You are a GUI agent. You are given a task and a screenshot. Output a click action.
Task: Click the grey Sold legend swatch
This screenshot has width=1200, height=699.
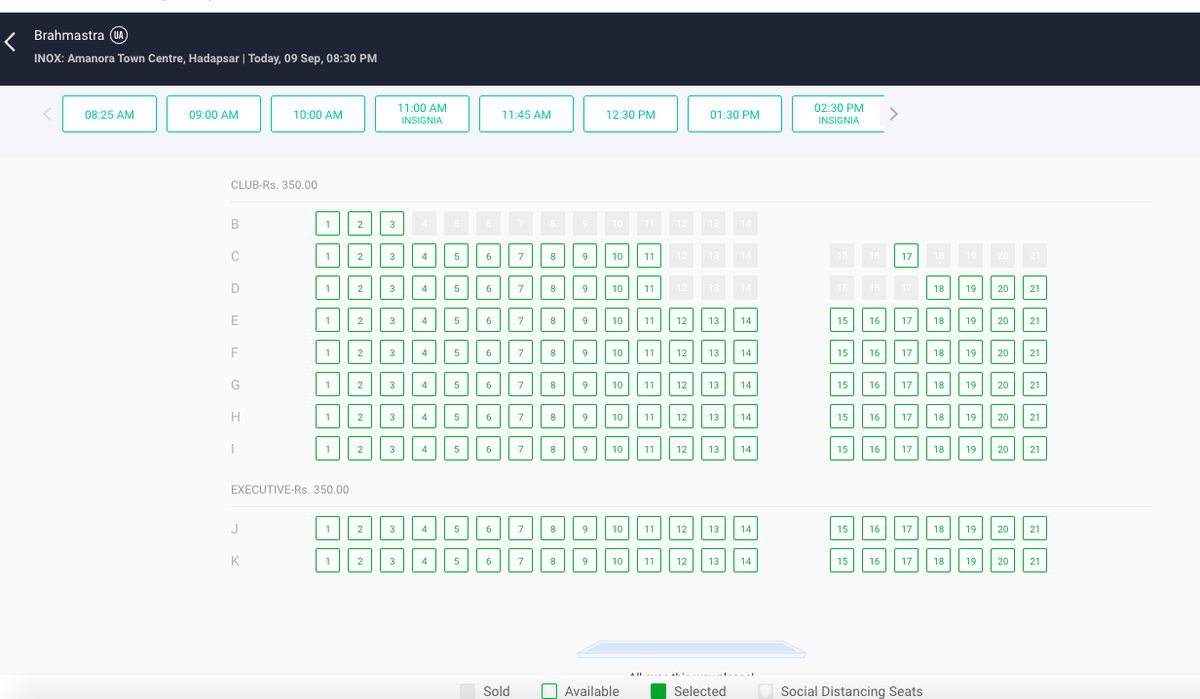click(467, 691)
